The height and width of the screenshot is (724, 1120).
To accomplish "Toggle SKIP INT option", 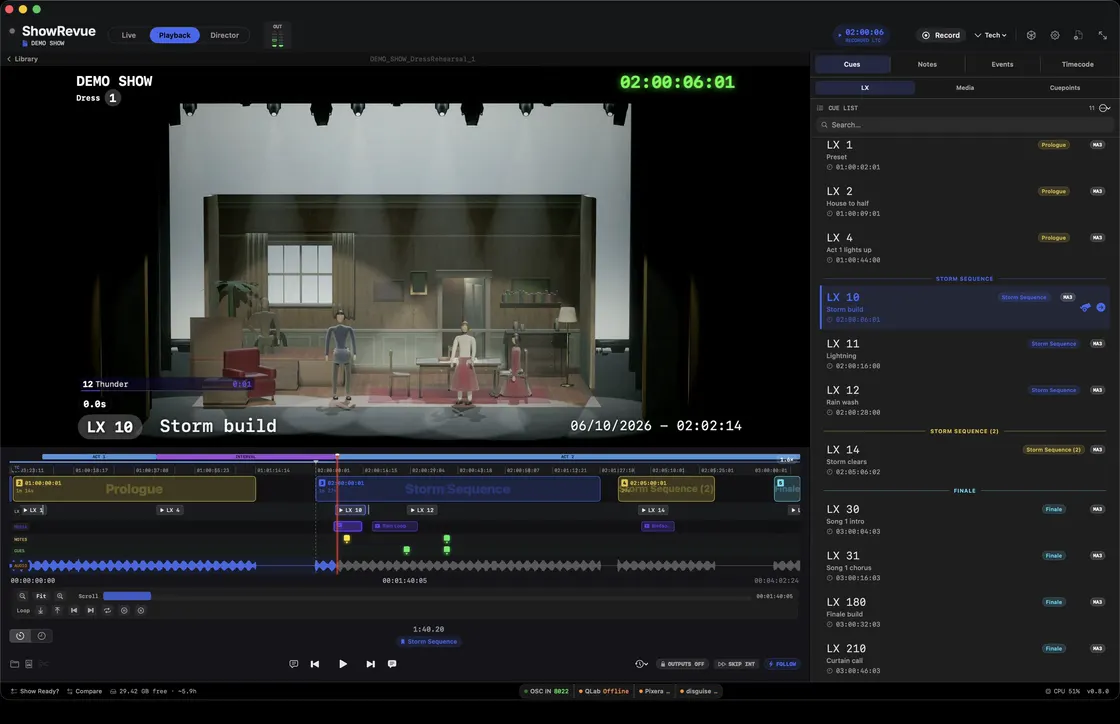I will pyautogui.click(x=736, y=664).
